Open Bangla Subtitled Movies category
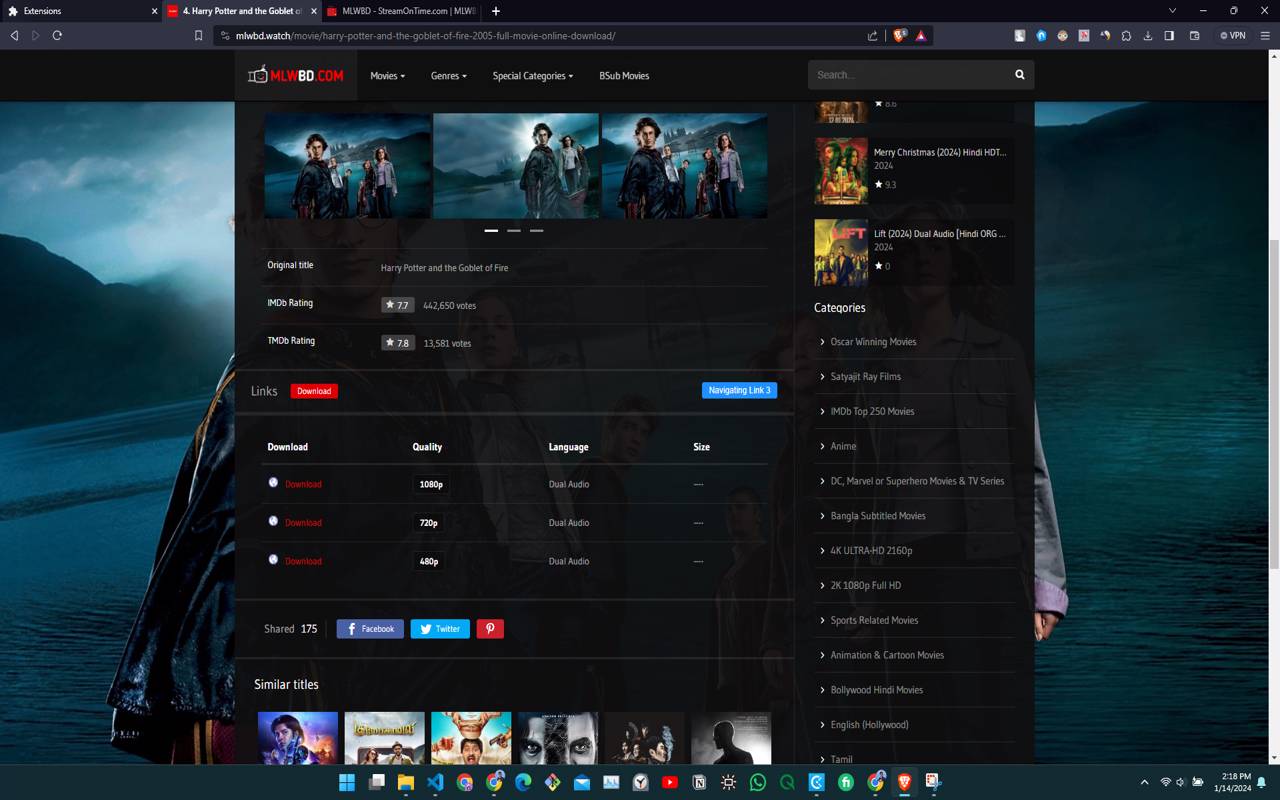Viewport: 1280px width, 800px height. click(878, 516)
